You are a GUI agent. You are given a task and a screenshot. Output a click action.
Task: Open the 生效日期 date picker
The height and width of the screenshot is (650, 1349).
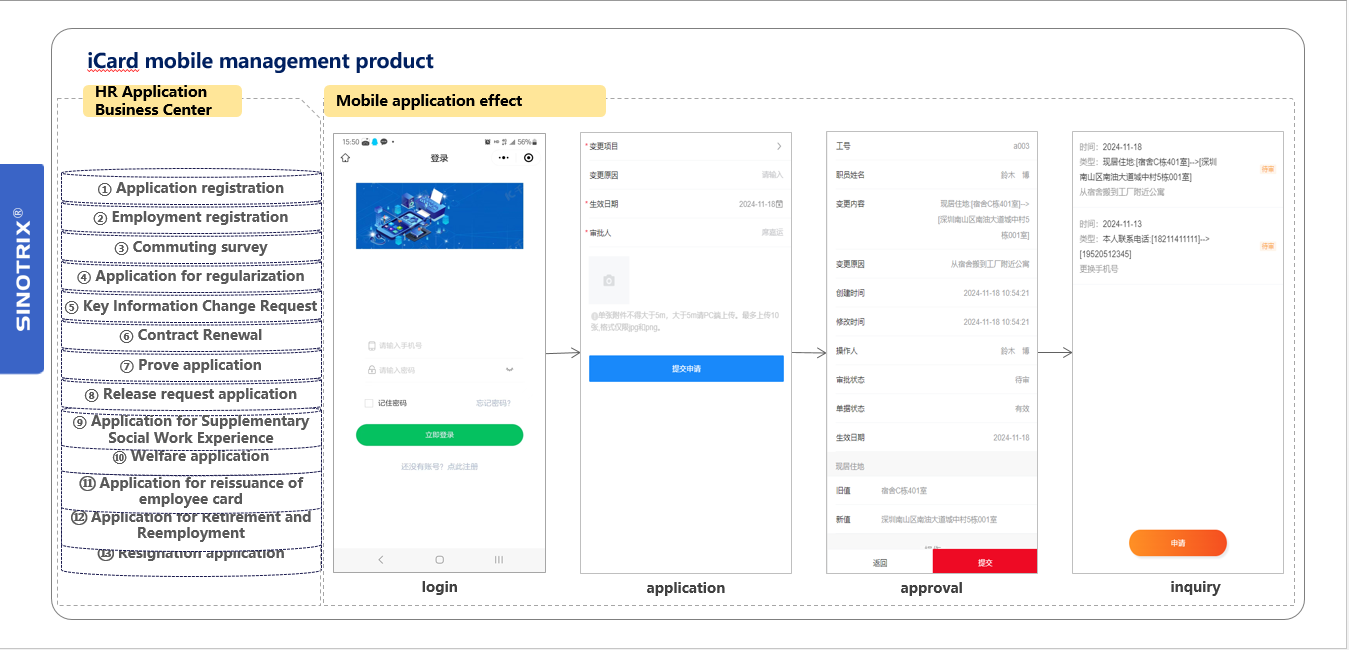(x=686, y=204)
